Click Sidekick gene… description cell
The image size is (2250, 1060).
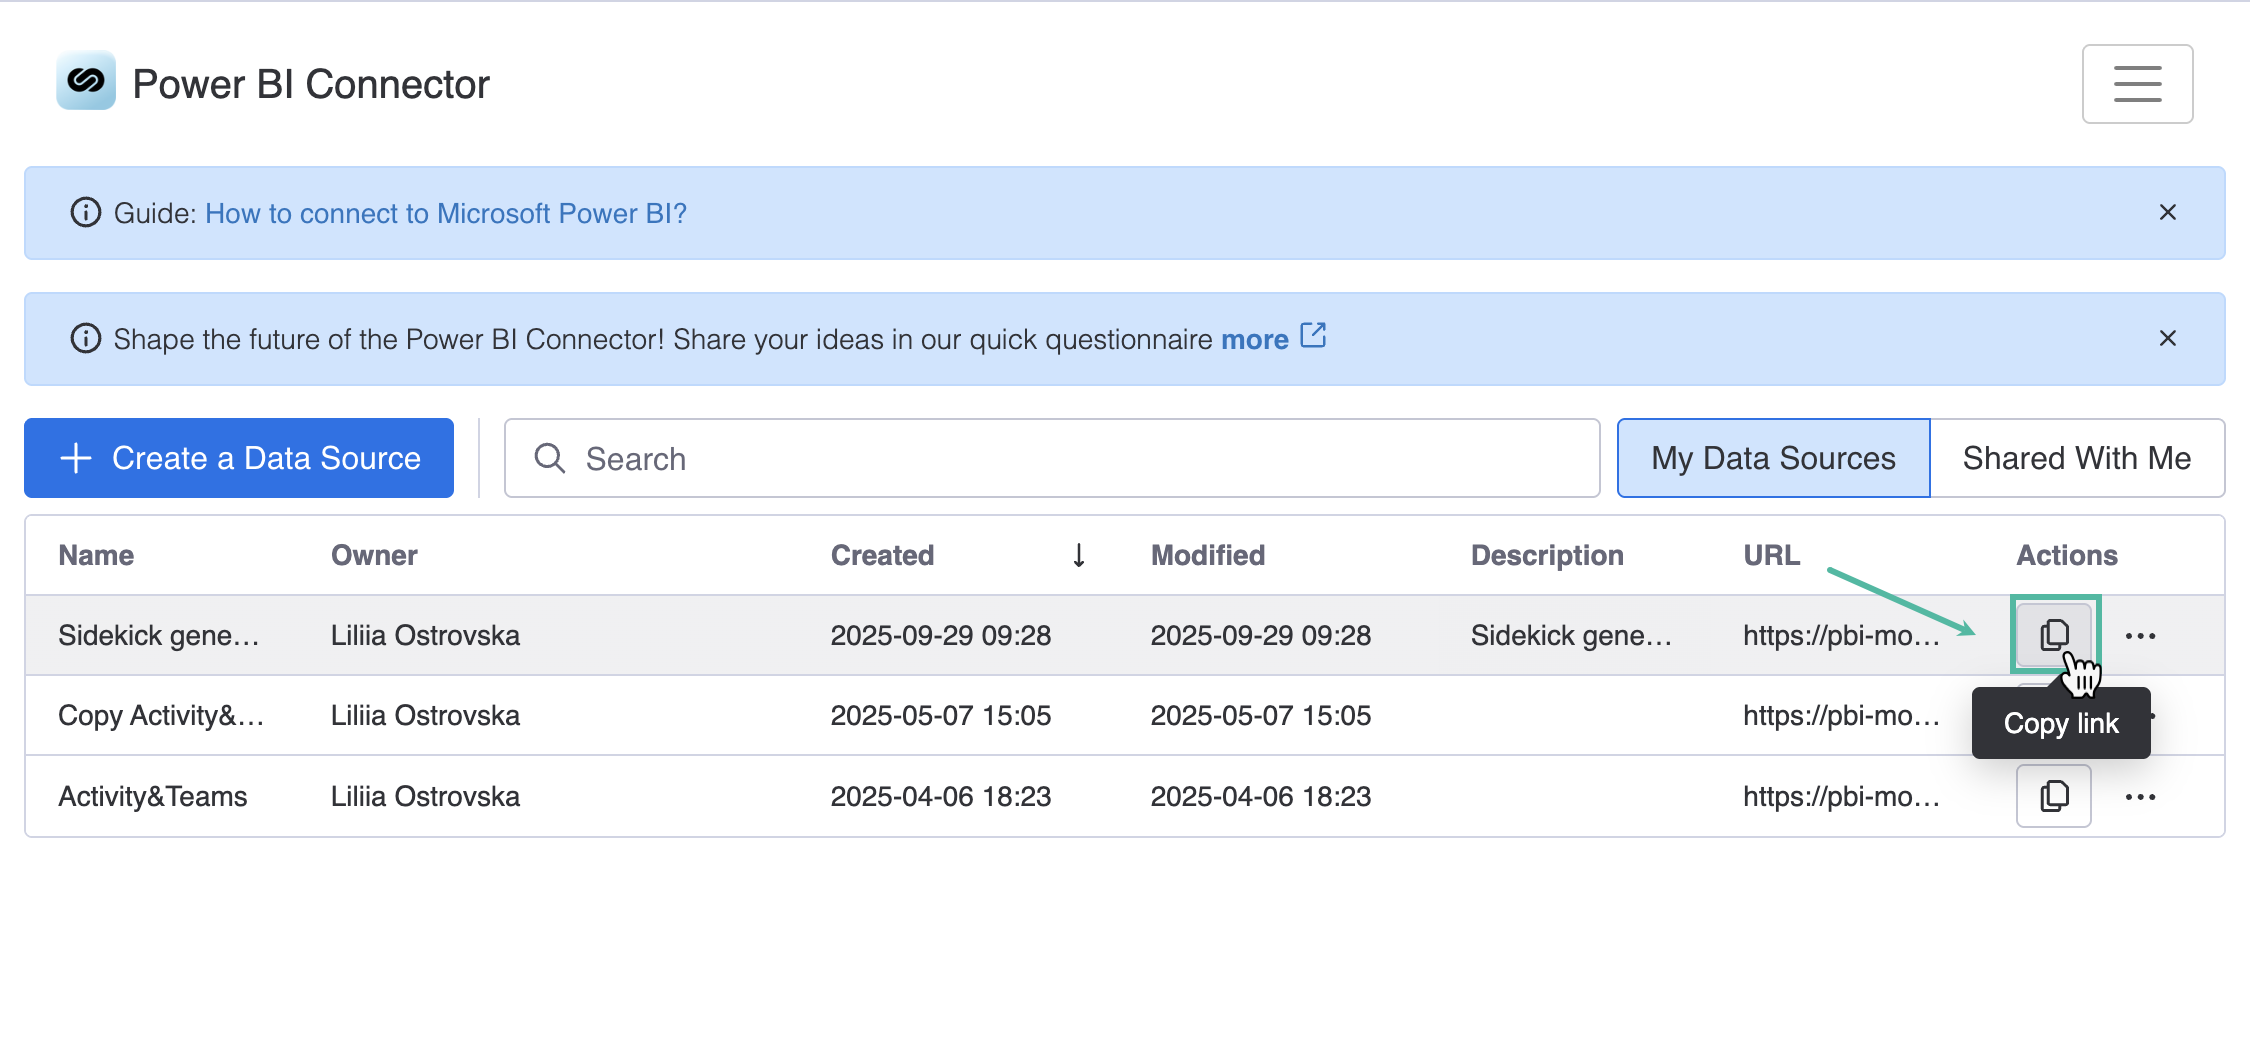coord(1571,636)
